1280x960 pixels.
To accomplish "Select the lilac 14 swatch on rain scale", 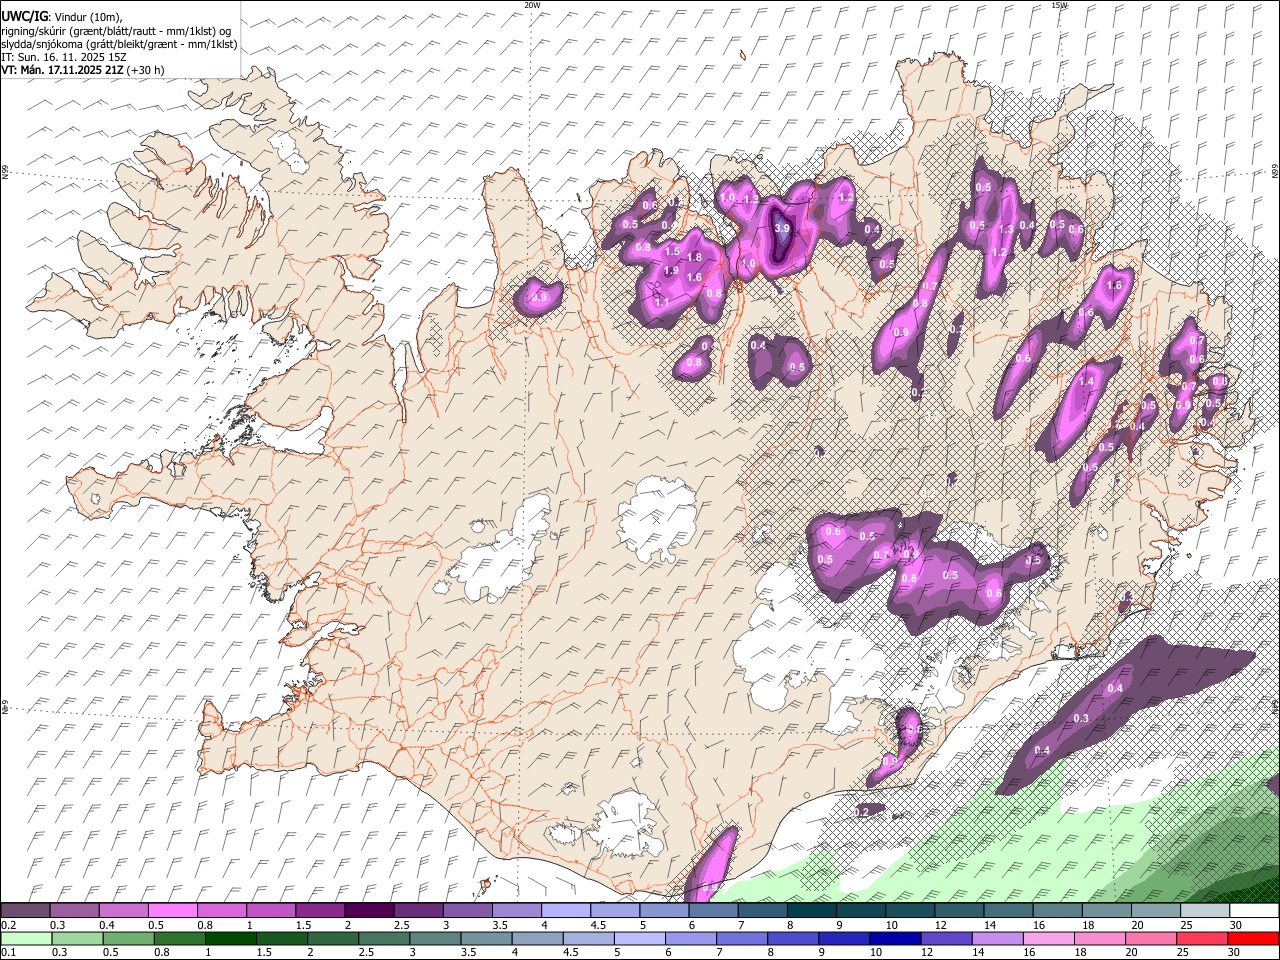I will click(x=998, y=939).
